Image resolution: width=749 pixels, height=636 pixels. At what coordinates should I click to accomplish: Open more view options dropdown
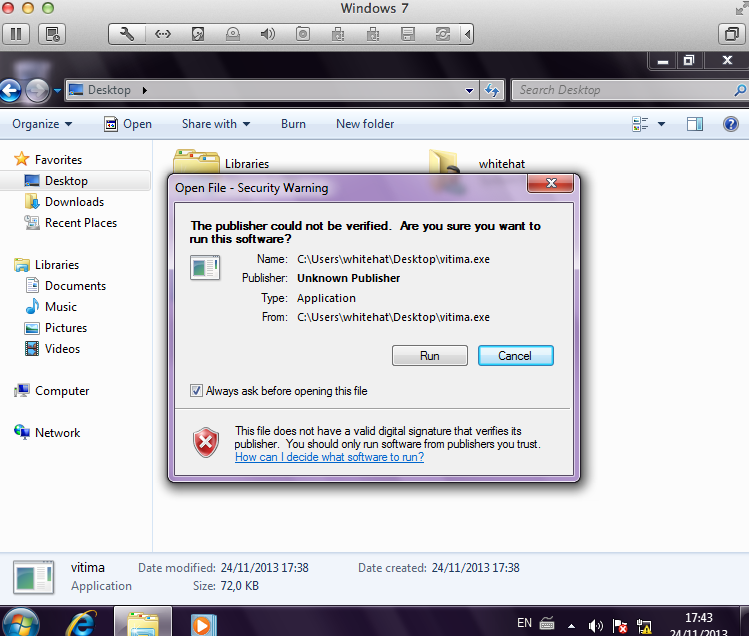(662, 124)
